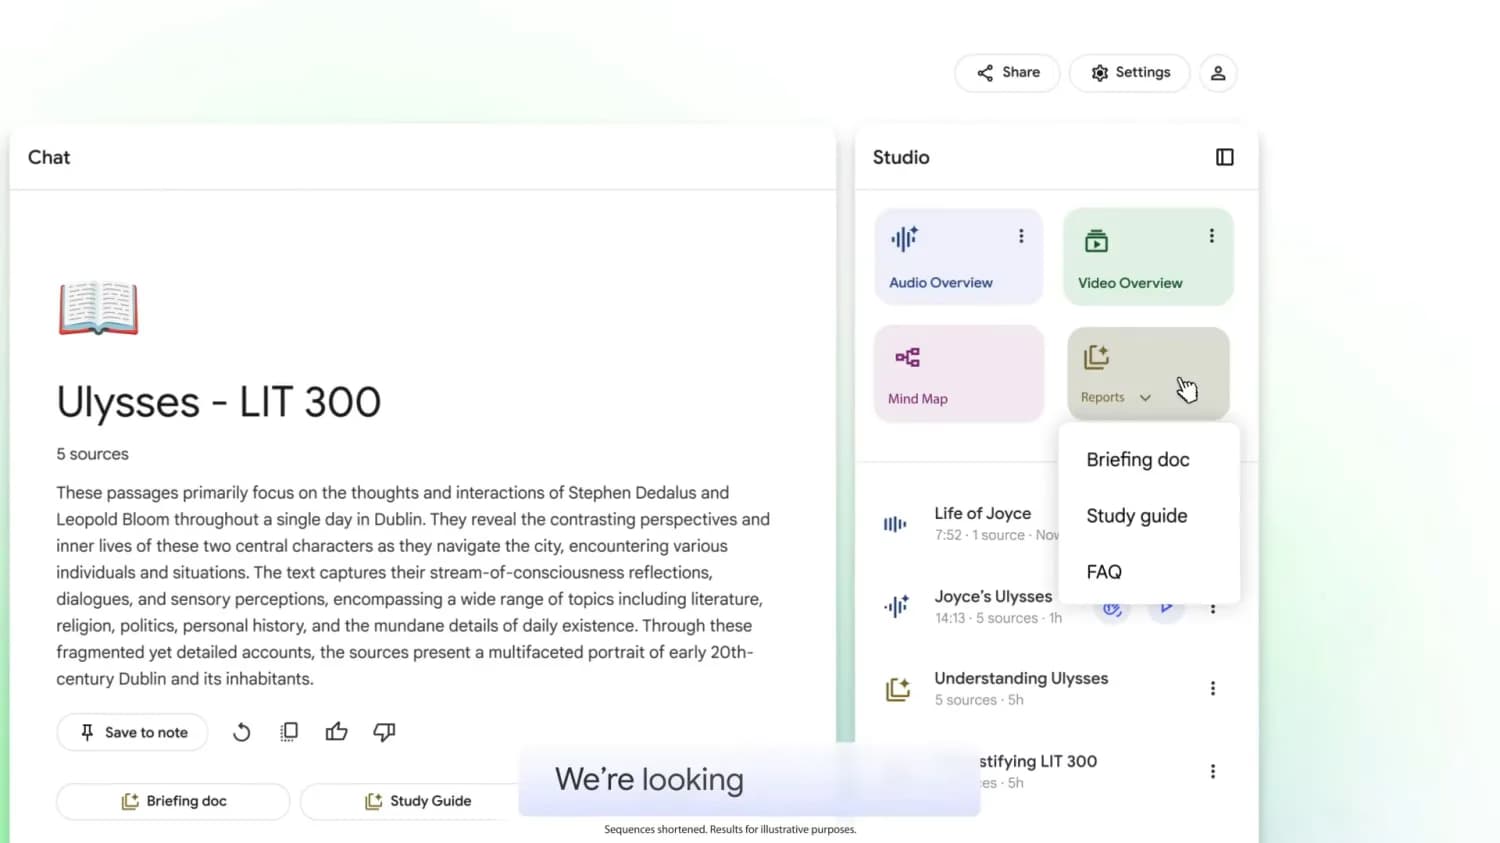1500x843 pixels.
Task: Open Settings from the top bar
Action: 1129,72
